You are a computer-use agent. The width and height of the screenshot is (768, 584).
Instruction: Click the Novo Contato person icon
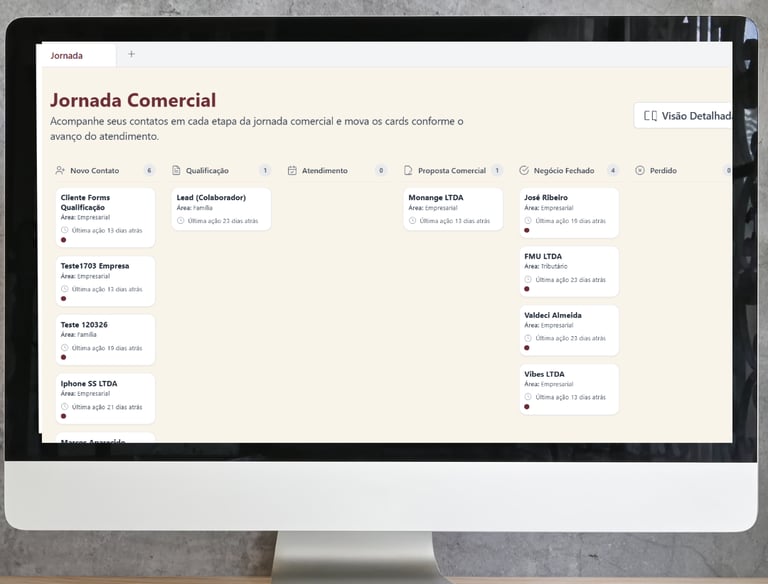click(x=60, y=170)
